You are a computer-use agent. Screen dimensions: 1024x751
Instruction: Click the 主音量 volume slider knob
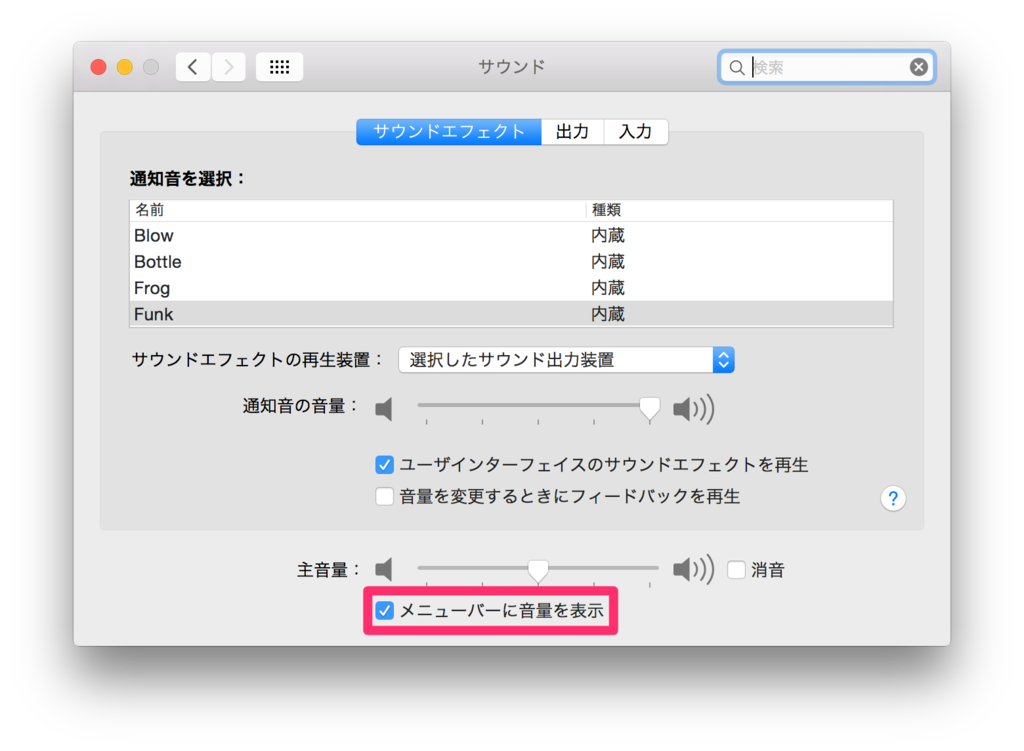click(538, 570)
